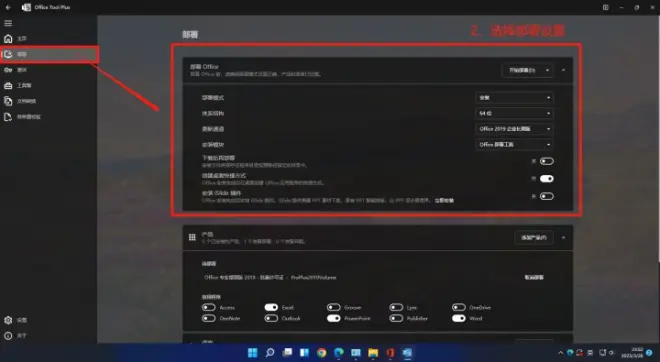Viewport: 660px width, 362px height.
Task: Click cancel deployment for ProPlus2019Volume
Action: point(534,277)
